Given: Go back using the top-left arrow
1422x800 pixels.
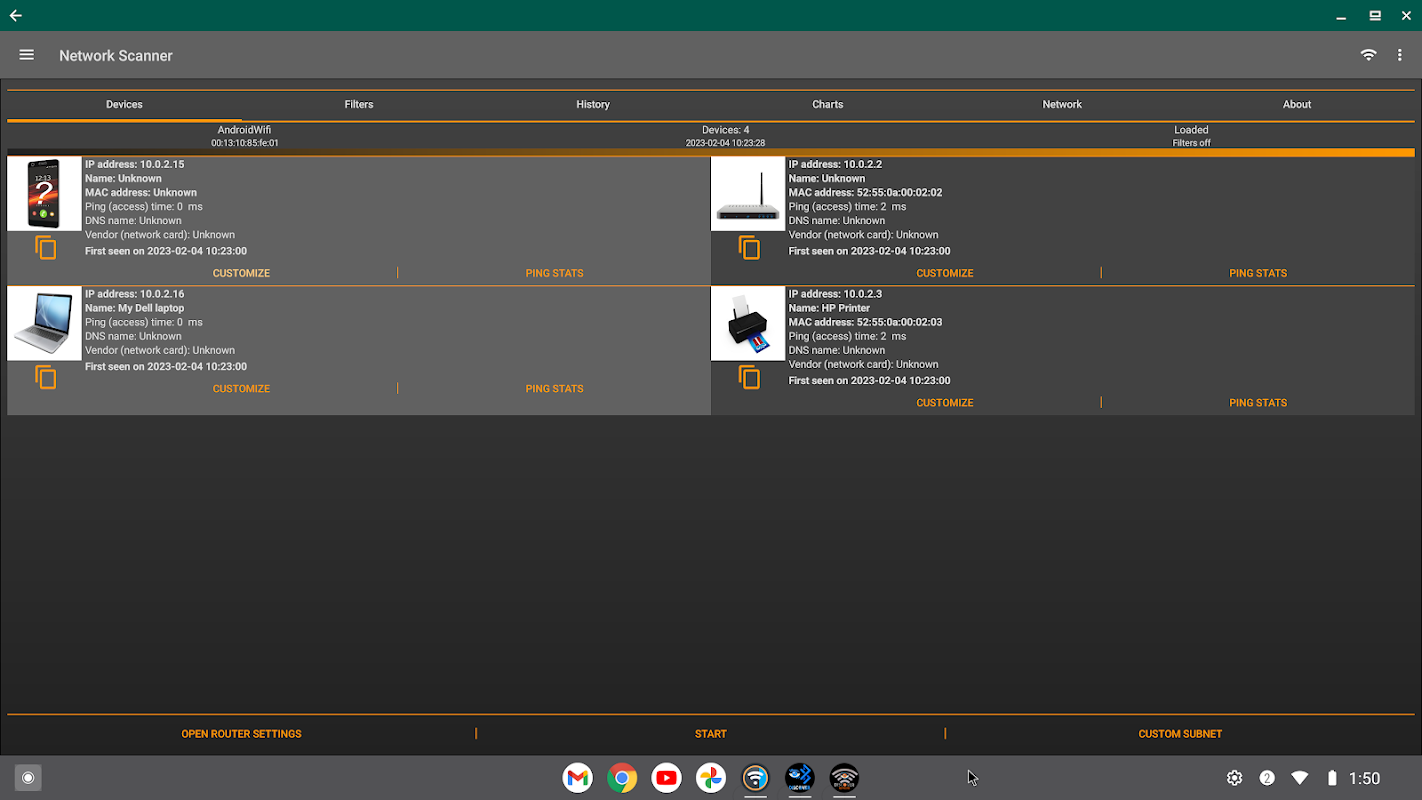Looking at the screenshot, I should tap(15, 15).
